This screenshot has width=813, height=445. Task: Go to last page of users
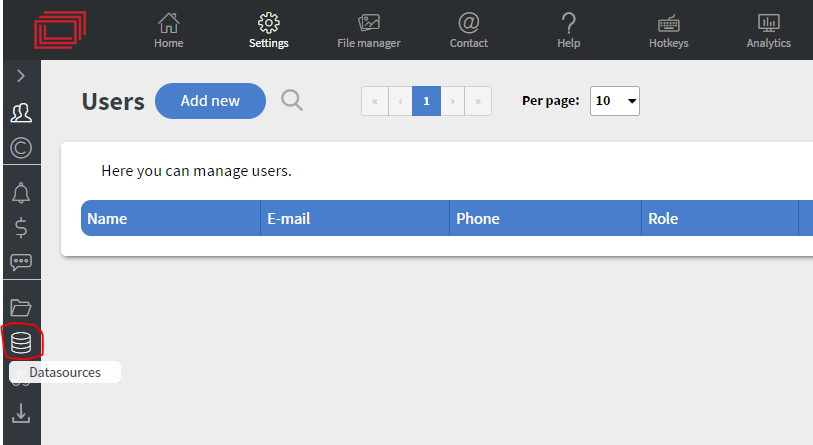478,101
